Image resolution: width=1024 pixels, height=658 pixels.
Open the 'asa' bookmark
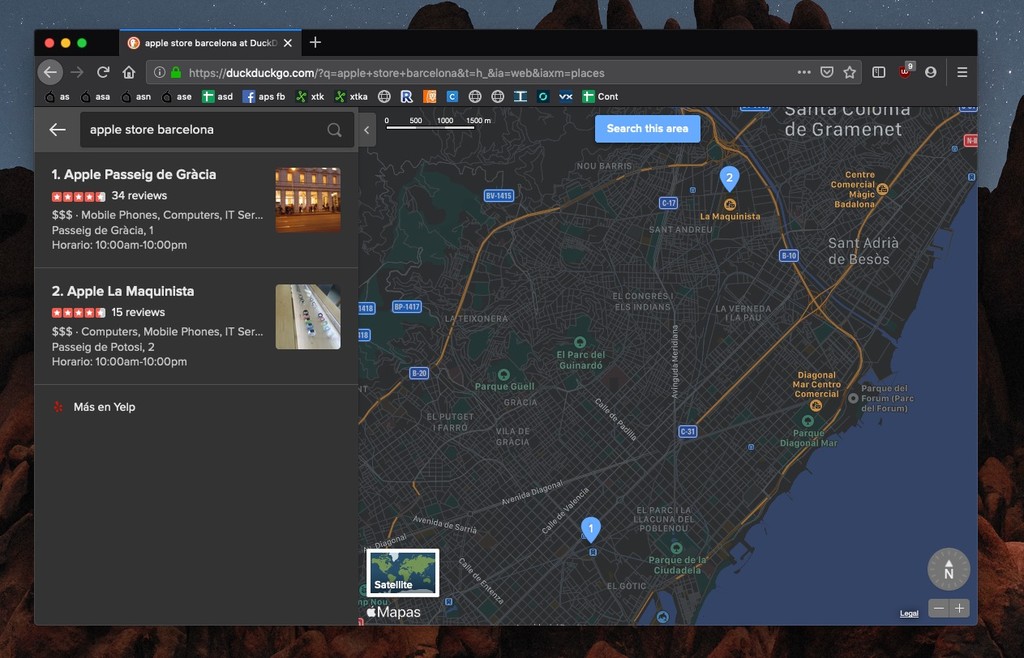[x=95, y=97]
